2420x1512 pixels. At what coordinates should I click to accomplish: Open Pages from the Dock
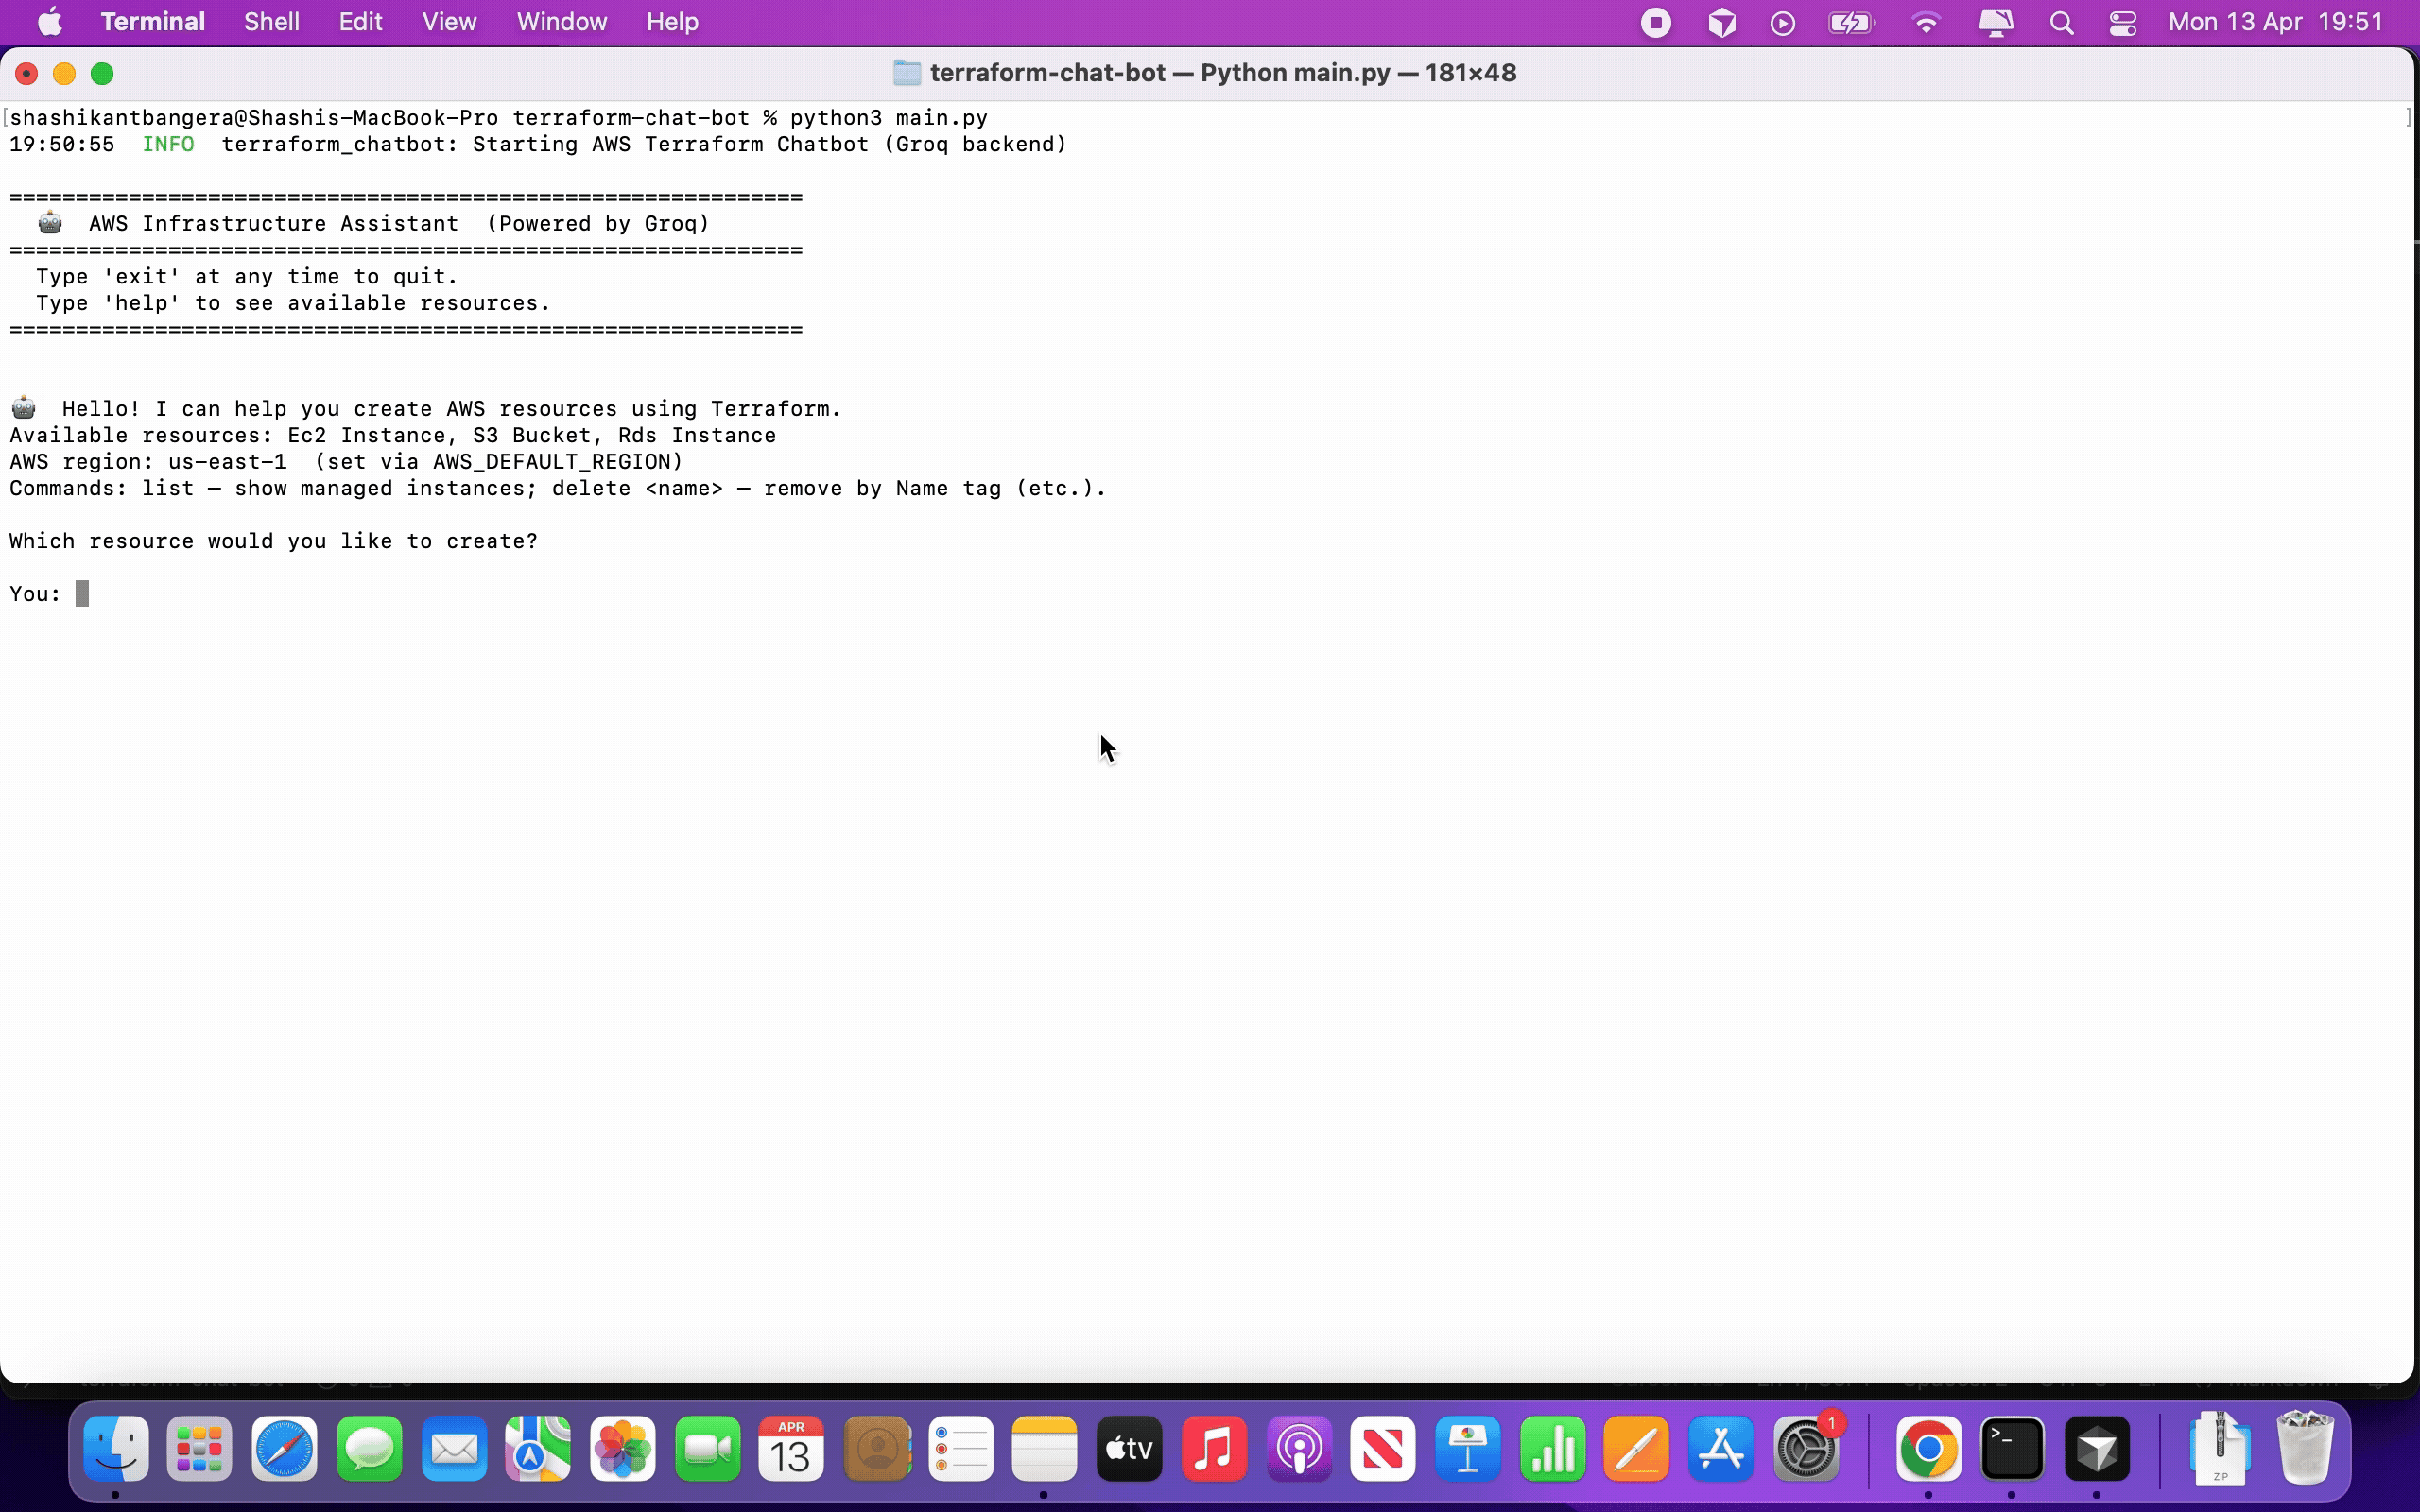click(x=1636, y=1448)
